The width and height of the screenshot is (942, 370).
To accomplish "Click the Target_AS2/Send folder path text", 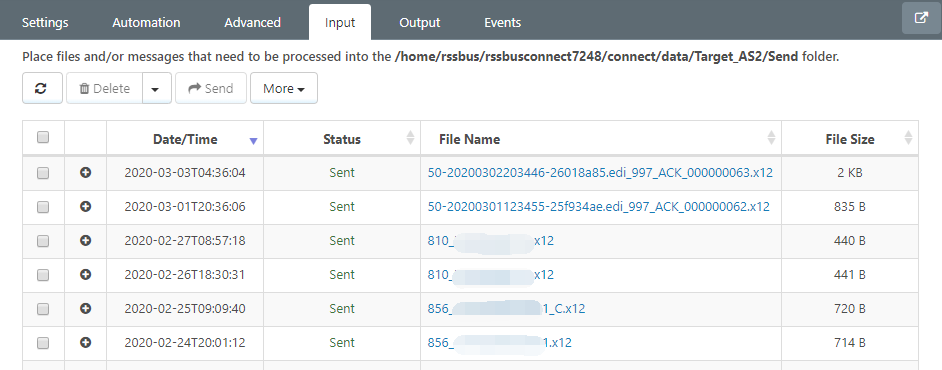I will coord(597,57).
